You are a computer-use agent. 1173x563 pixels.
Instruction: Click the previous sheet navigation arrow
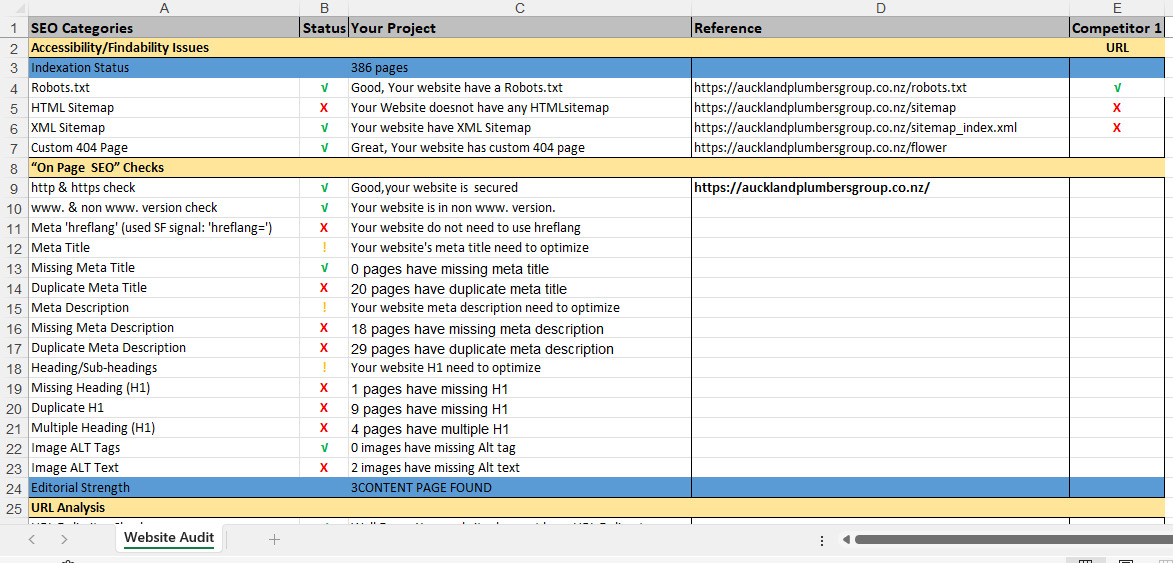click(32, 539)
